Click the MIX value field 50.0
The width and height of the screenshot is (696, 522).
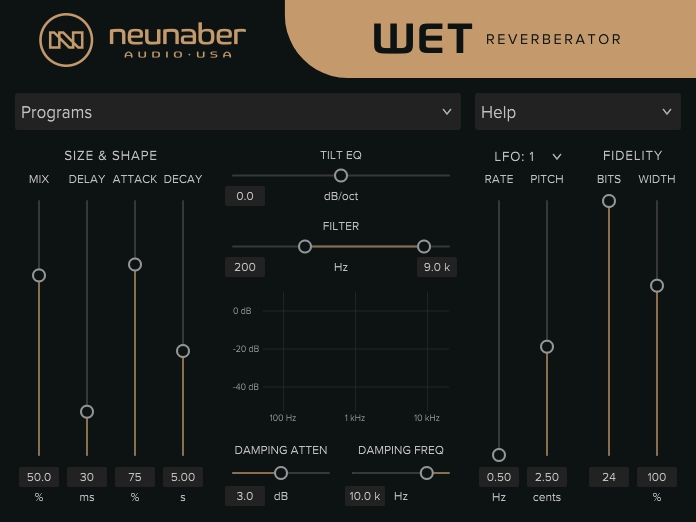[x=39, y=477]
